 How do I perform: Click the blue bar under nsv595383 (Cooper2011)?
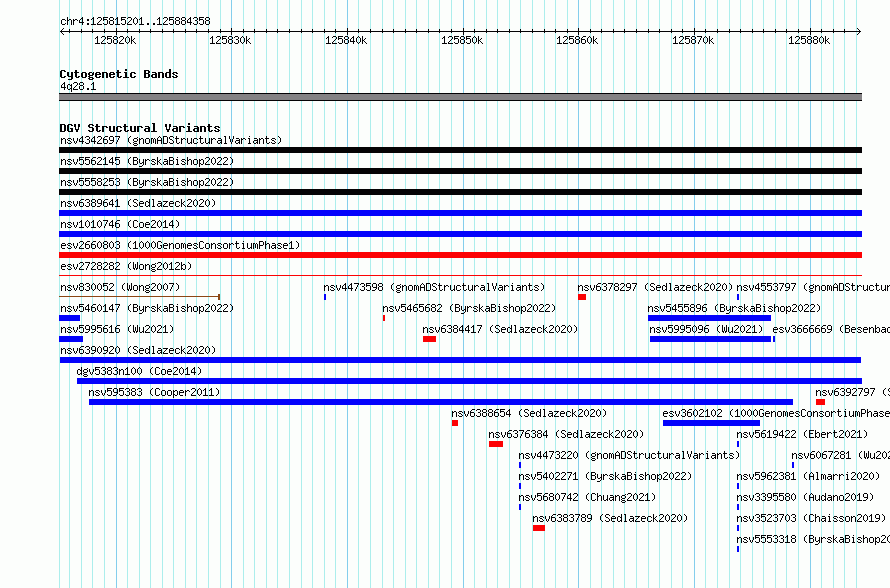[x=441, y=402]
